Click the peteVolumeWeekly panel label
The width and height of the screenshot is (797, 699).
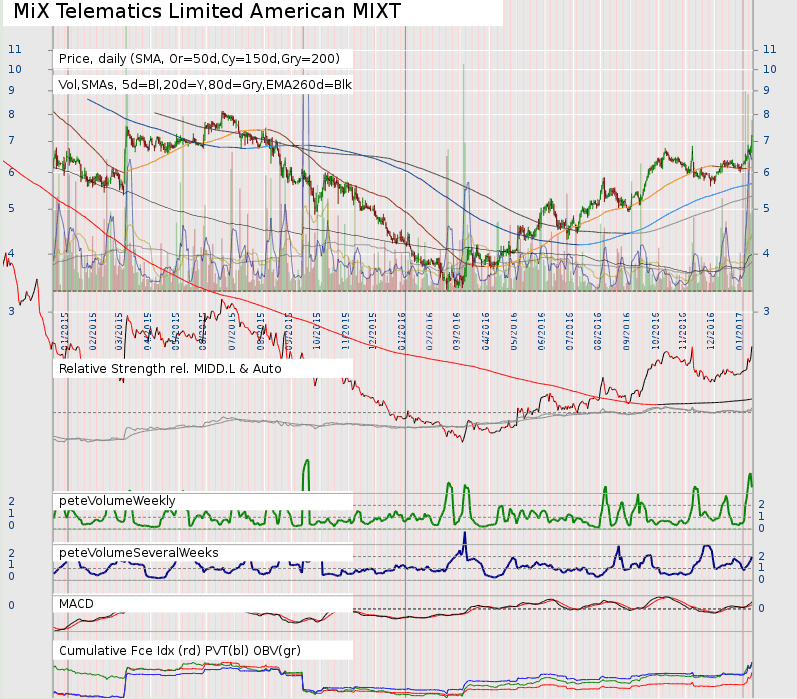tap(117, 501)
